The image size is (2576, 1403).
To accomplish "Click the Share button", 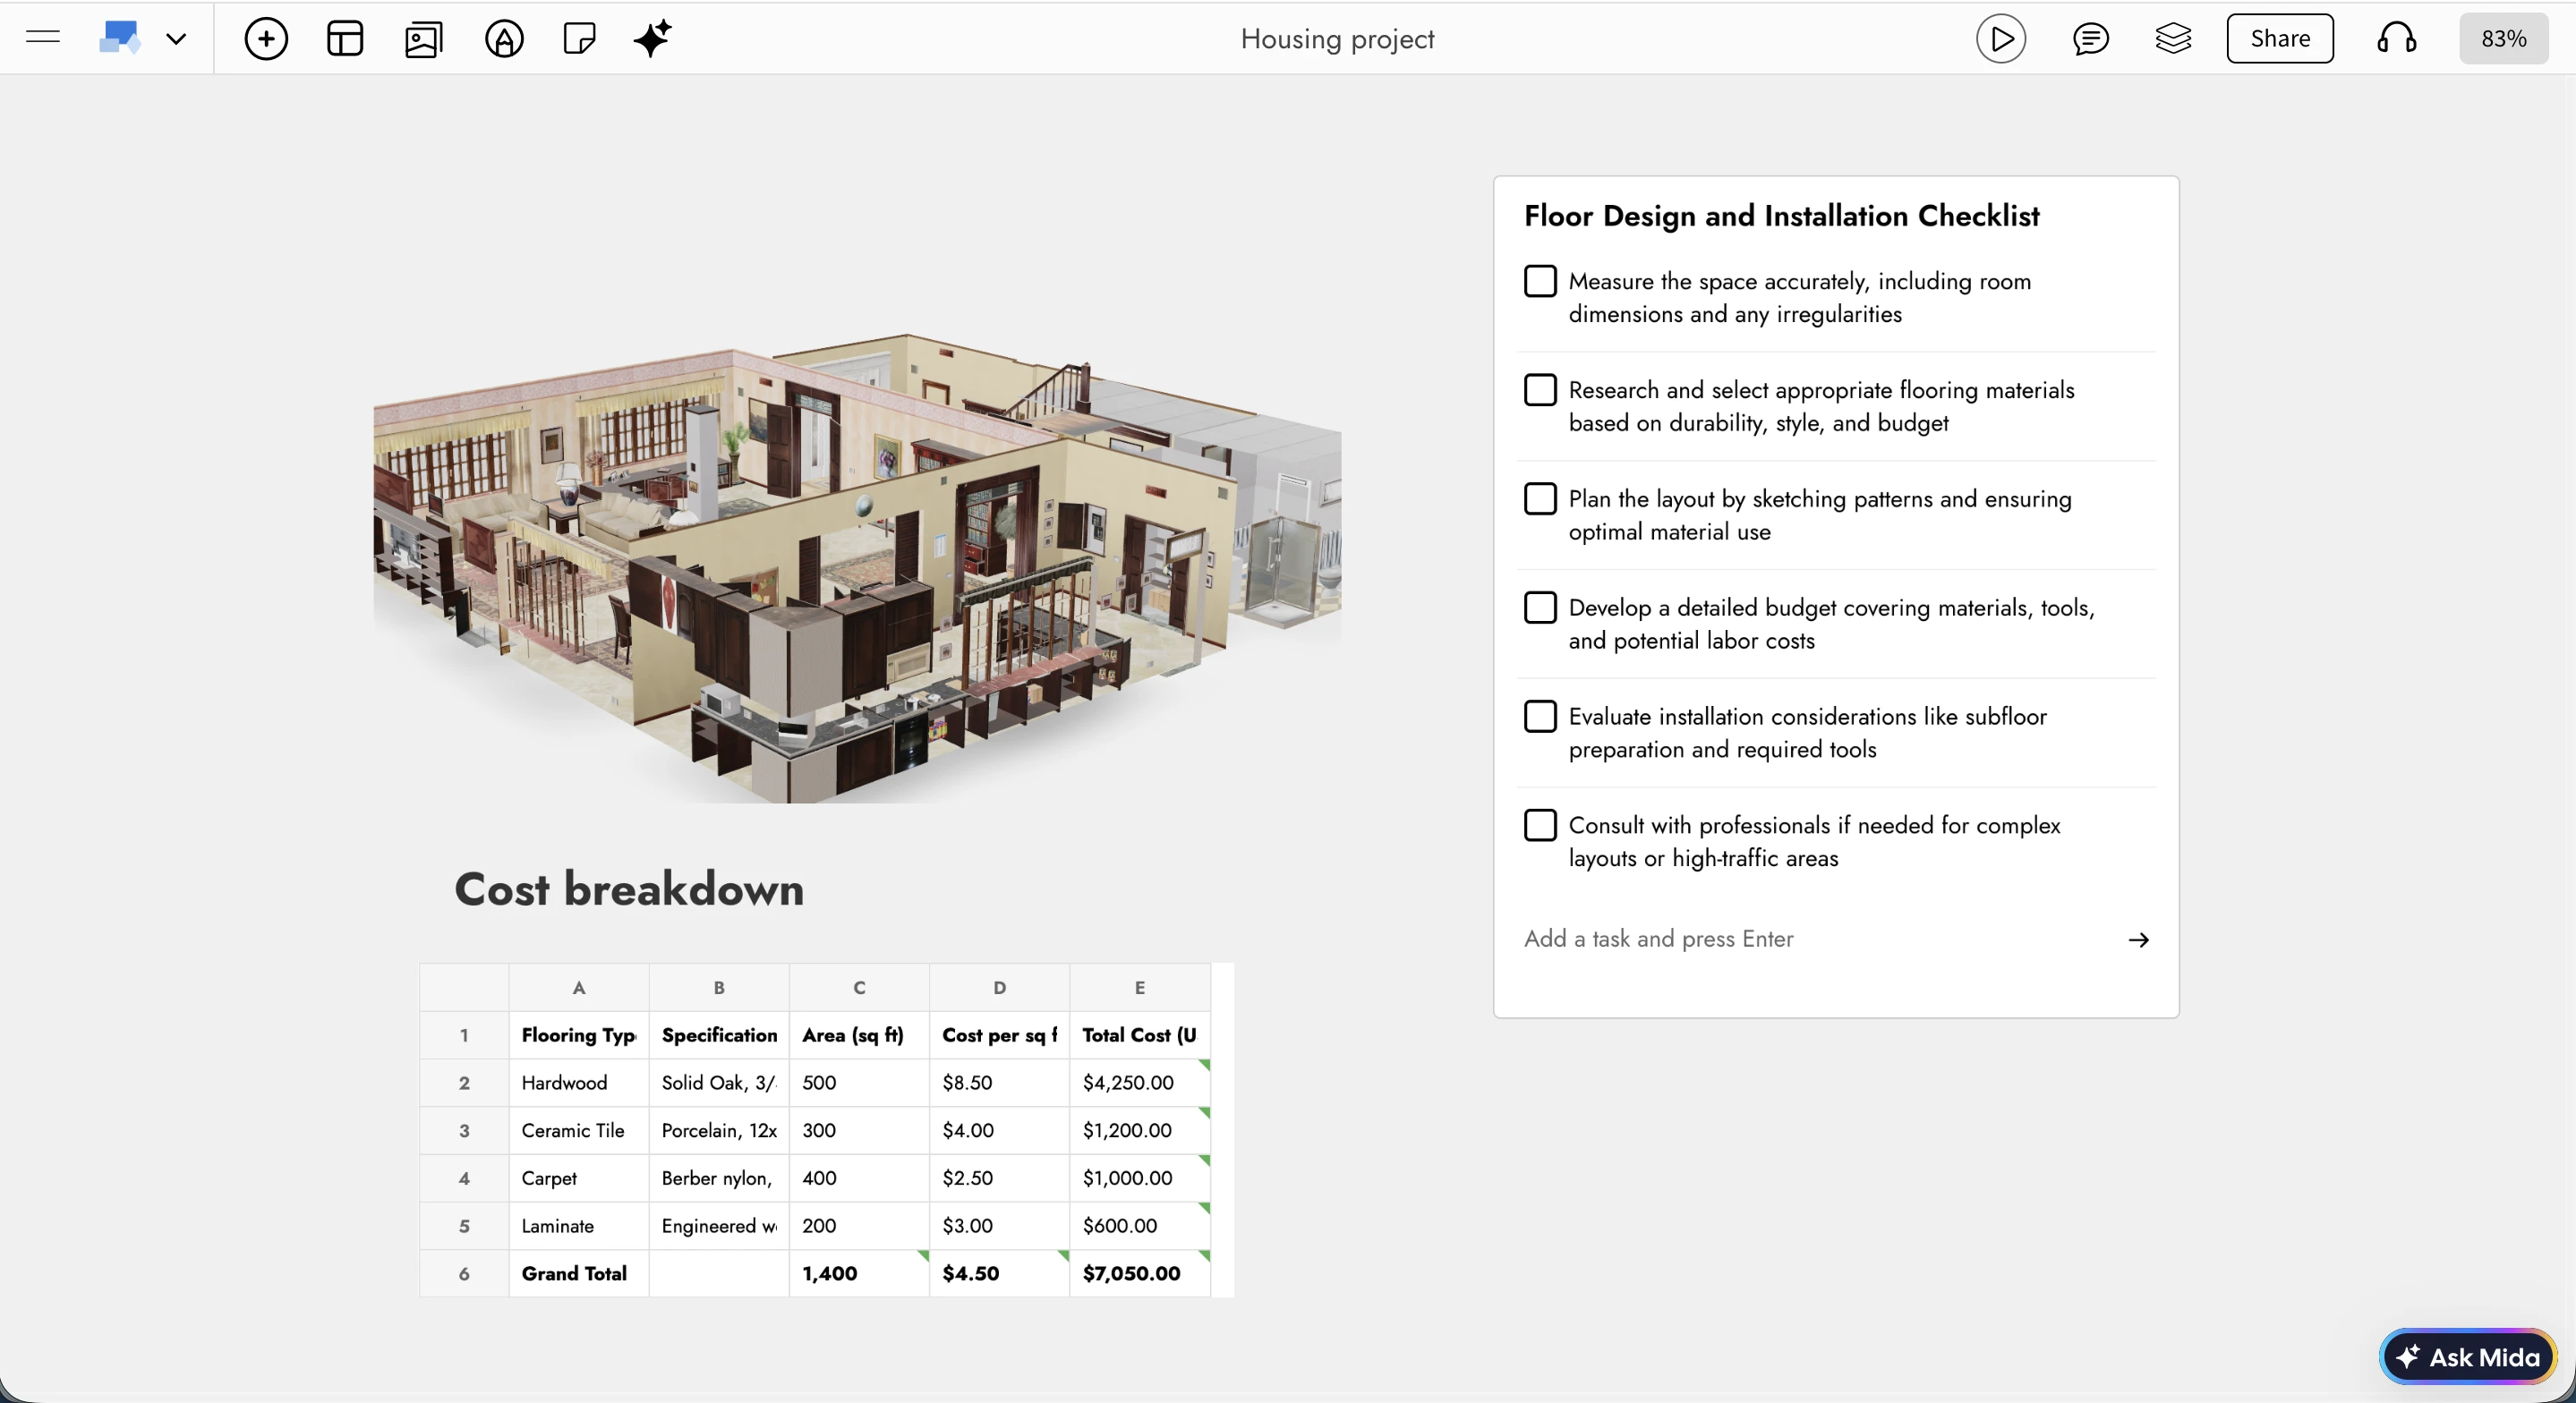I will pyautogui.click(x=2279, y=39).
